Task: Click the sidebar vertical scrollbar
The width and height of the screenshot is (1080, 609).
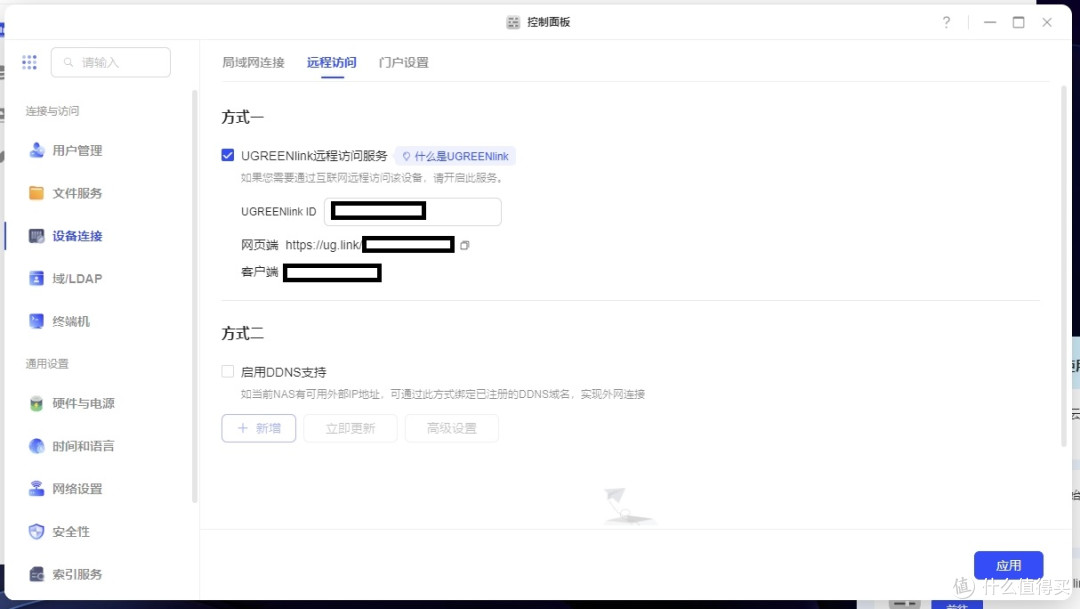Action: click(x=194, y=296)
